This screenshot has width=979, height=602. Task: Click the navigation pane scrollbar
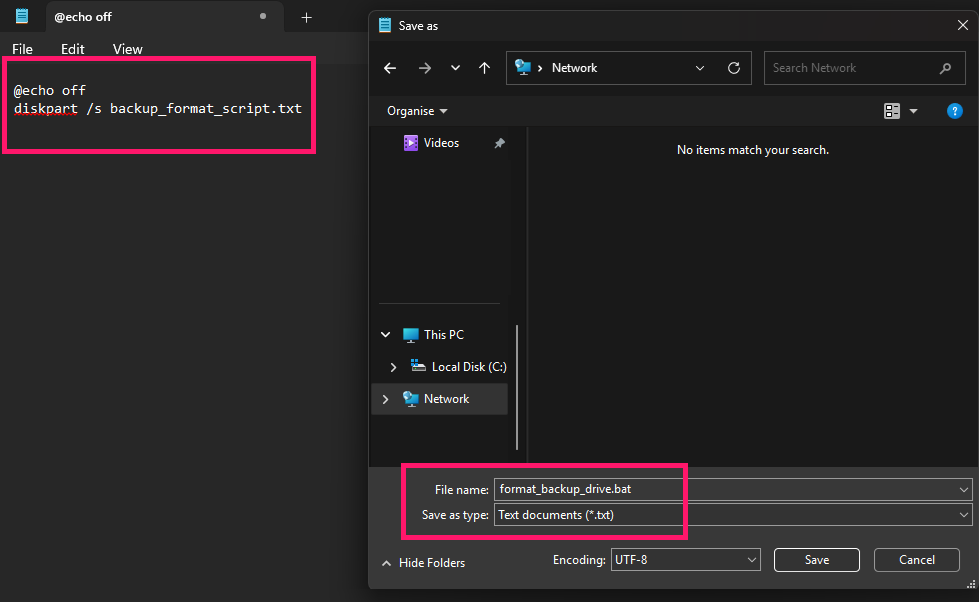coord(517,387)
